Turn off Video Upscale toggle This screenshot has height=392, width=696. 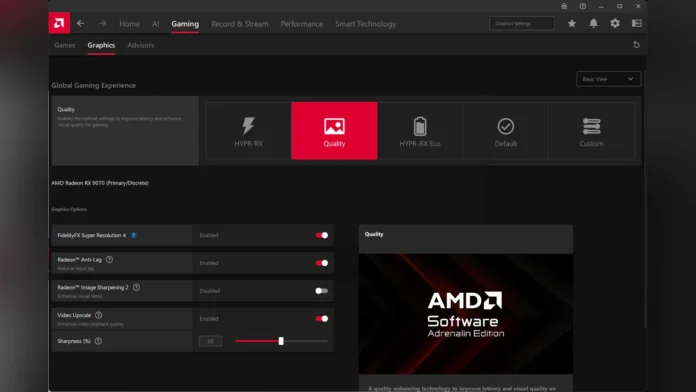pyautogui.click(x=321, y=319)
